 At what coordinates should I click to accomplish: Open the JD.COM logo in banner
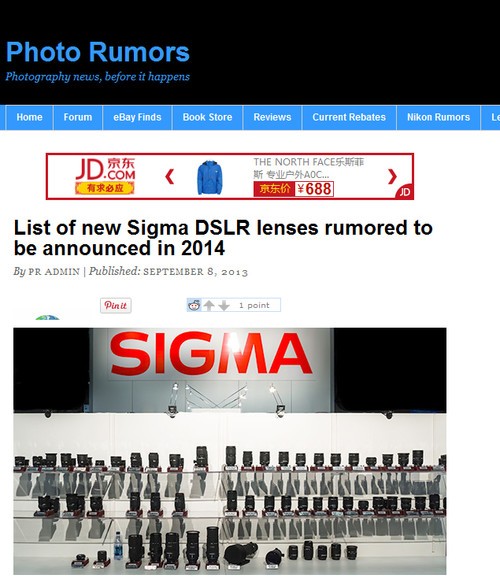click(x=105, y=176)
